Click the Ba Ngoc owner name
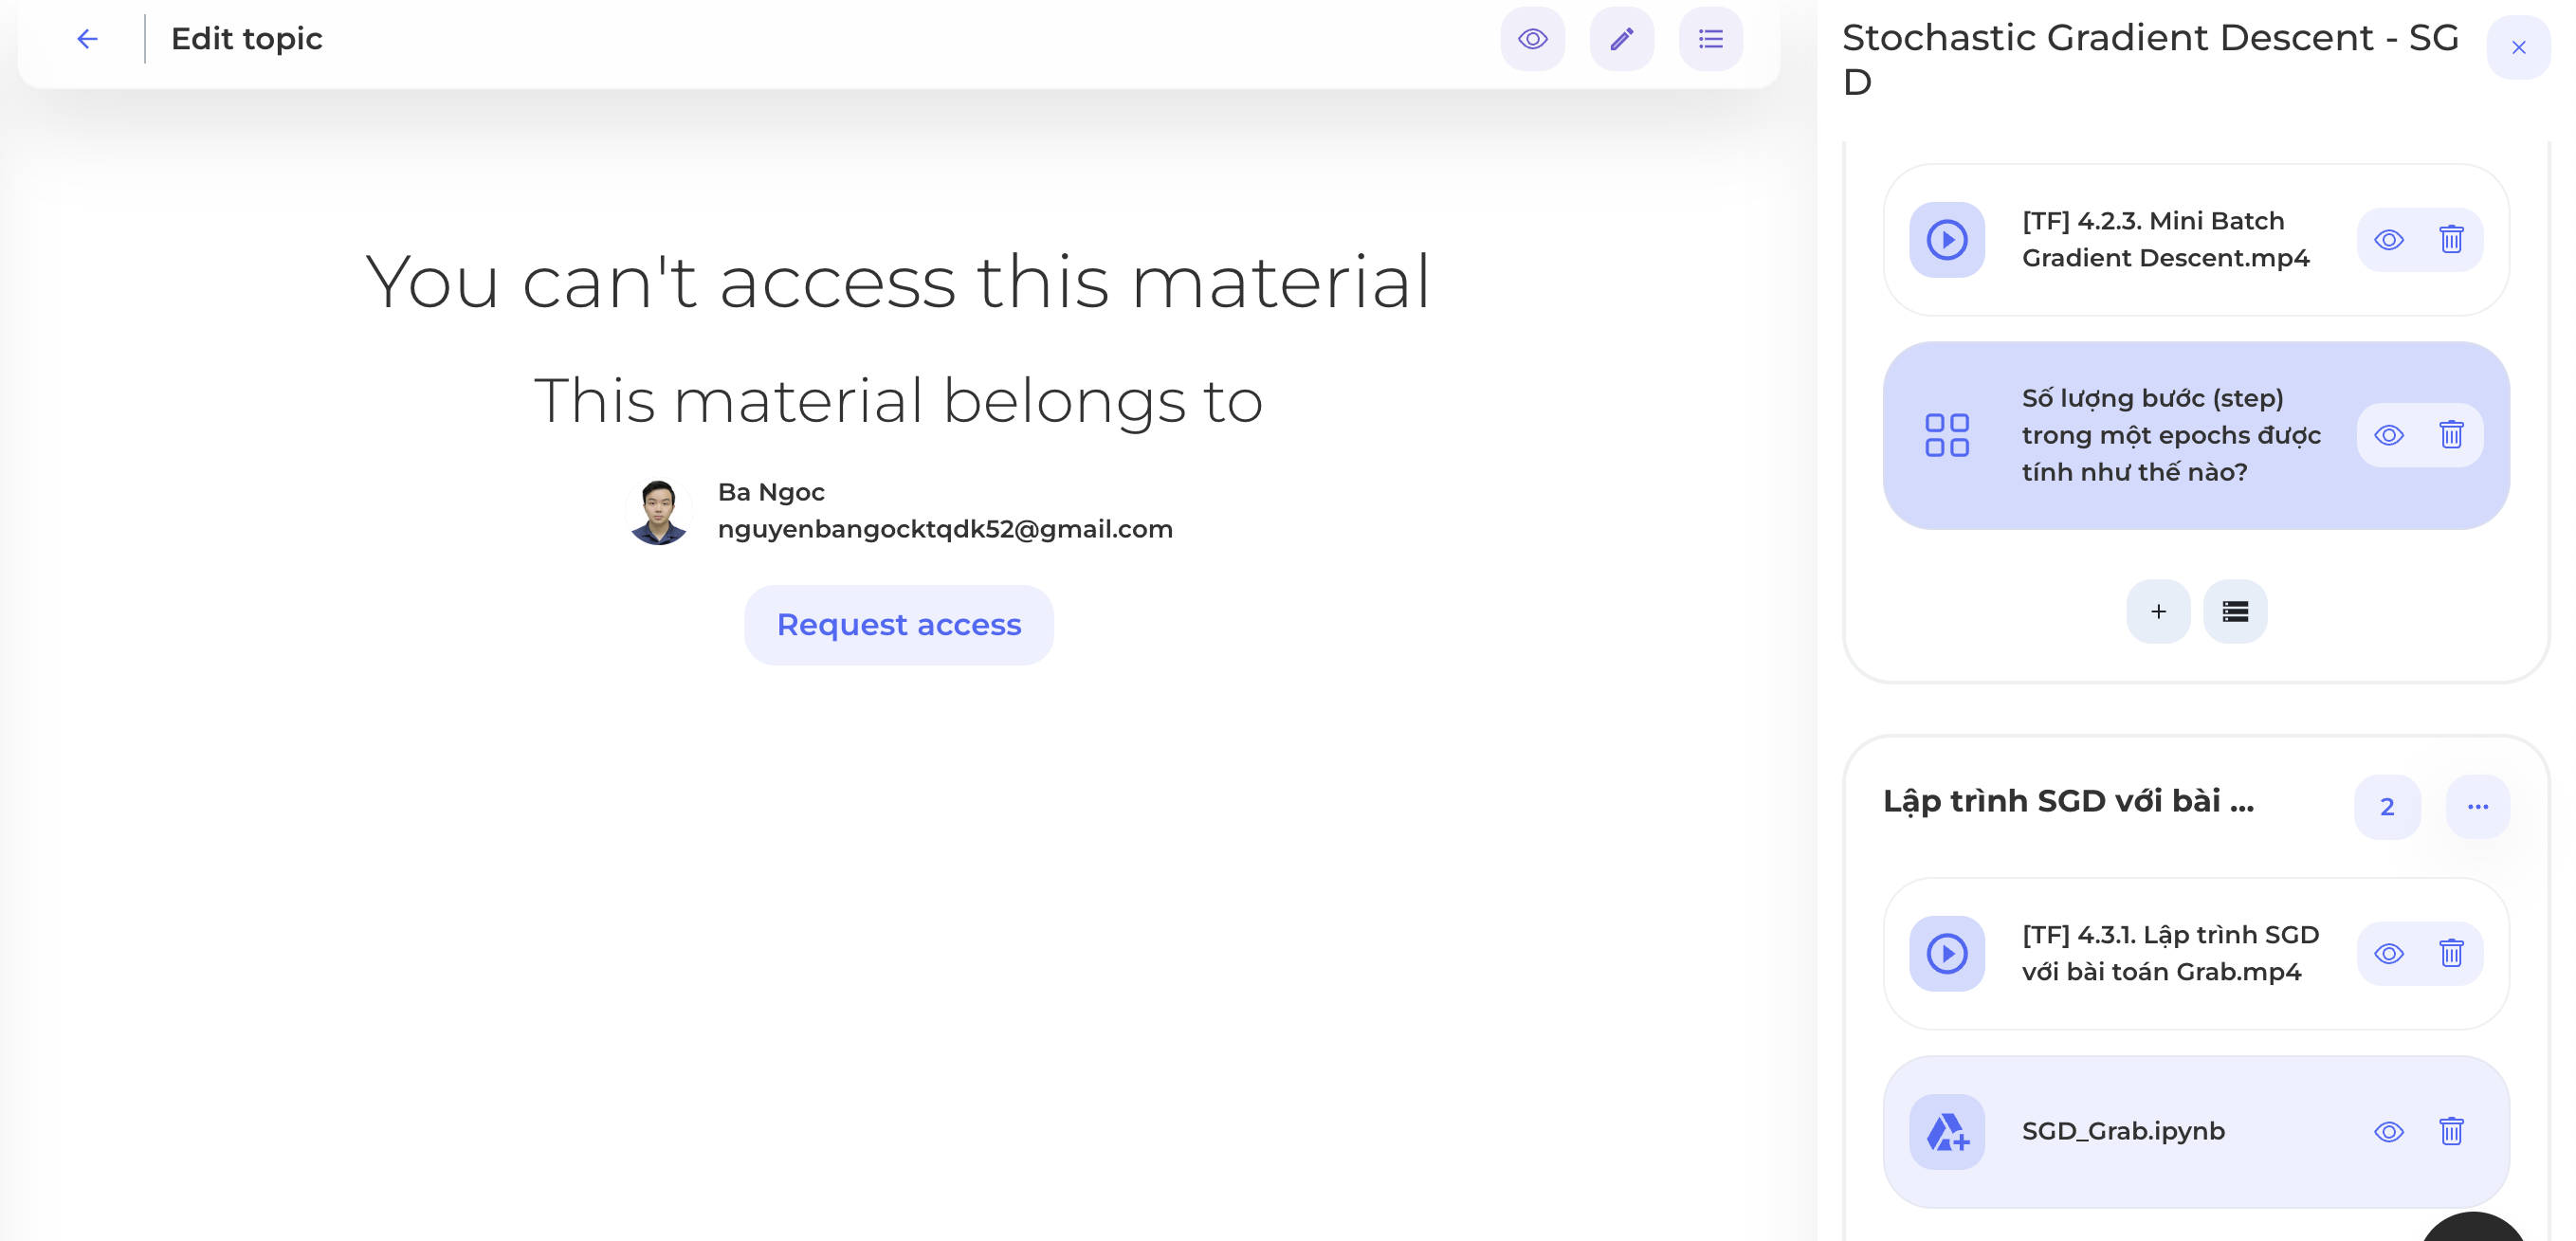The width and height of the screenshot is (2576, 1241). 771,492
